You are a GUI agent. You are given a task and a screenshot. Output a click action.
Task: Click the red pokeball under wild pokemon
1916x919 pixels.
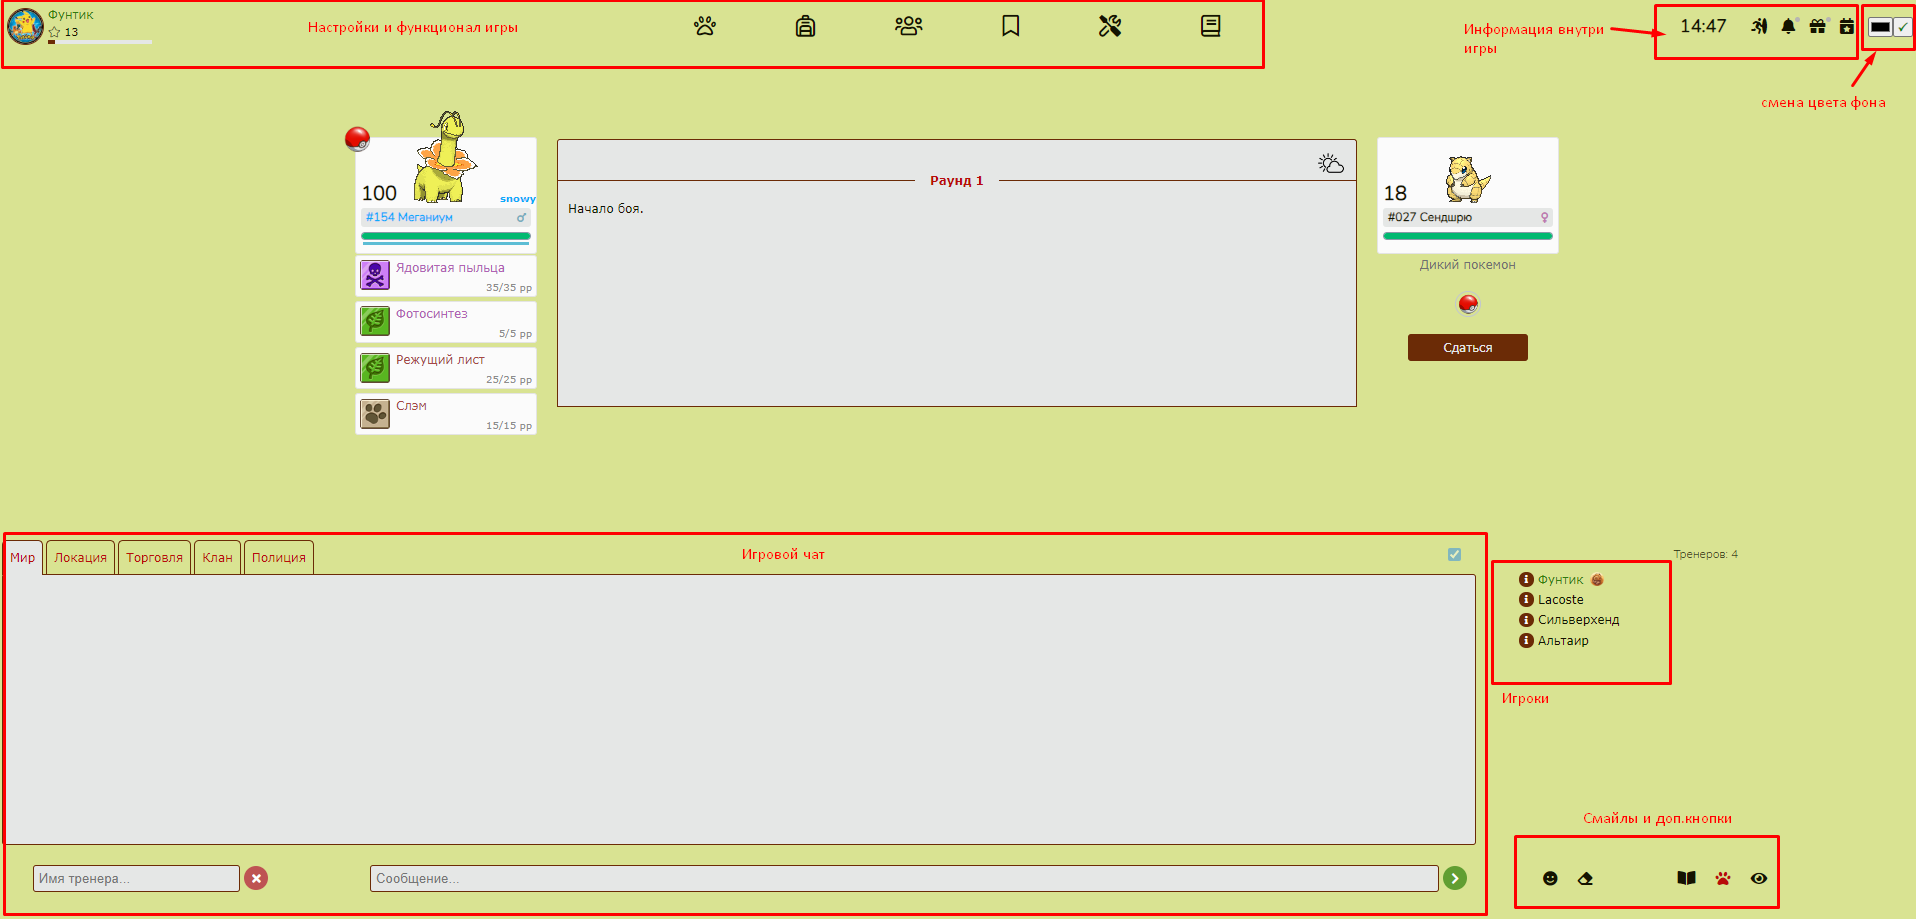(x=1468, y=304)
